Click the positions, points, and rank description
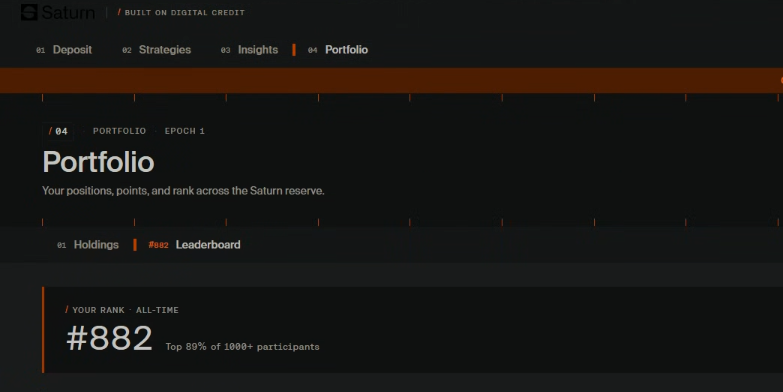 pos(183,191)
